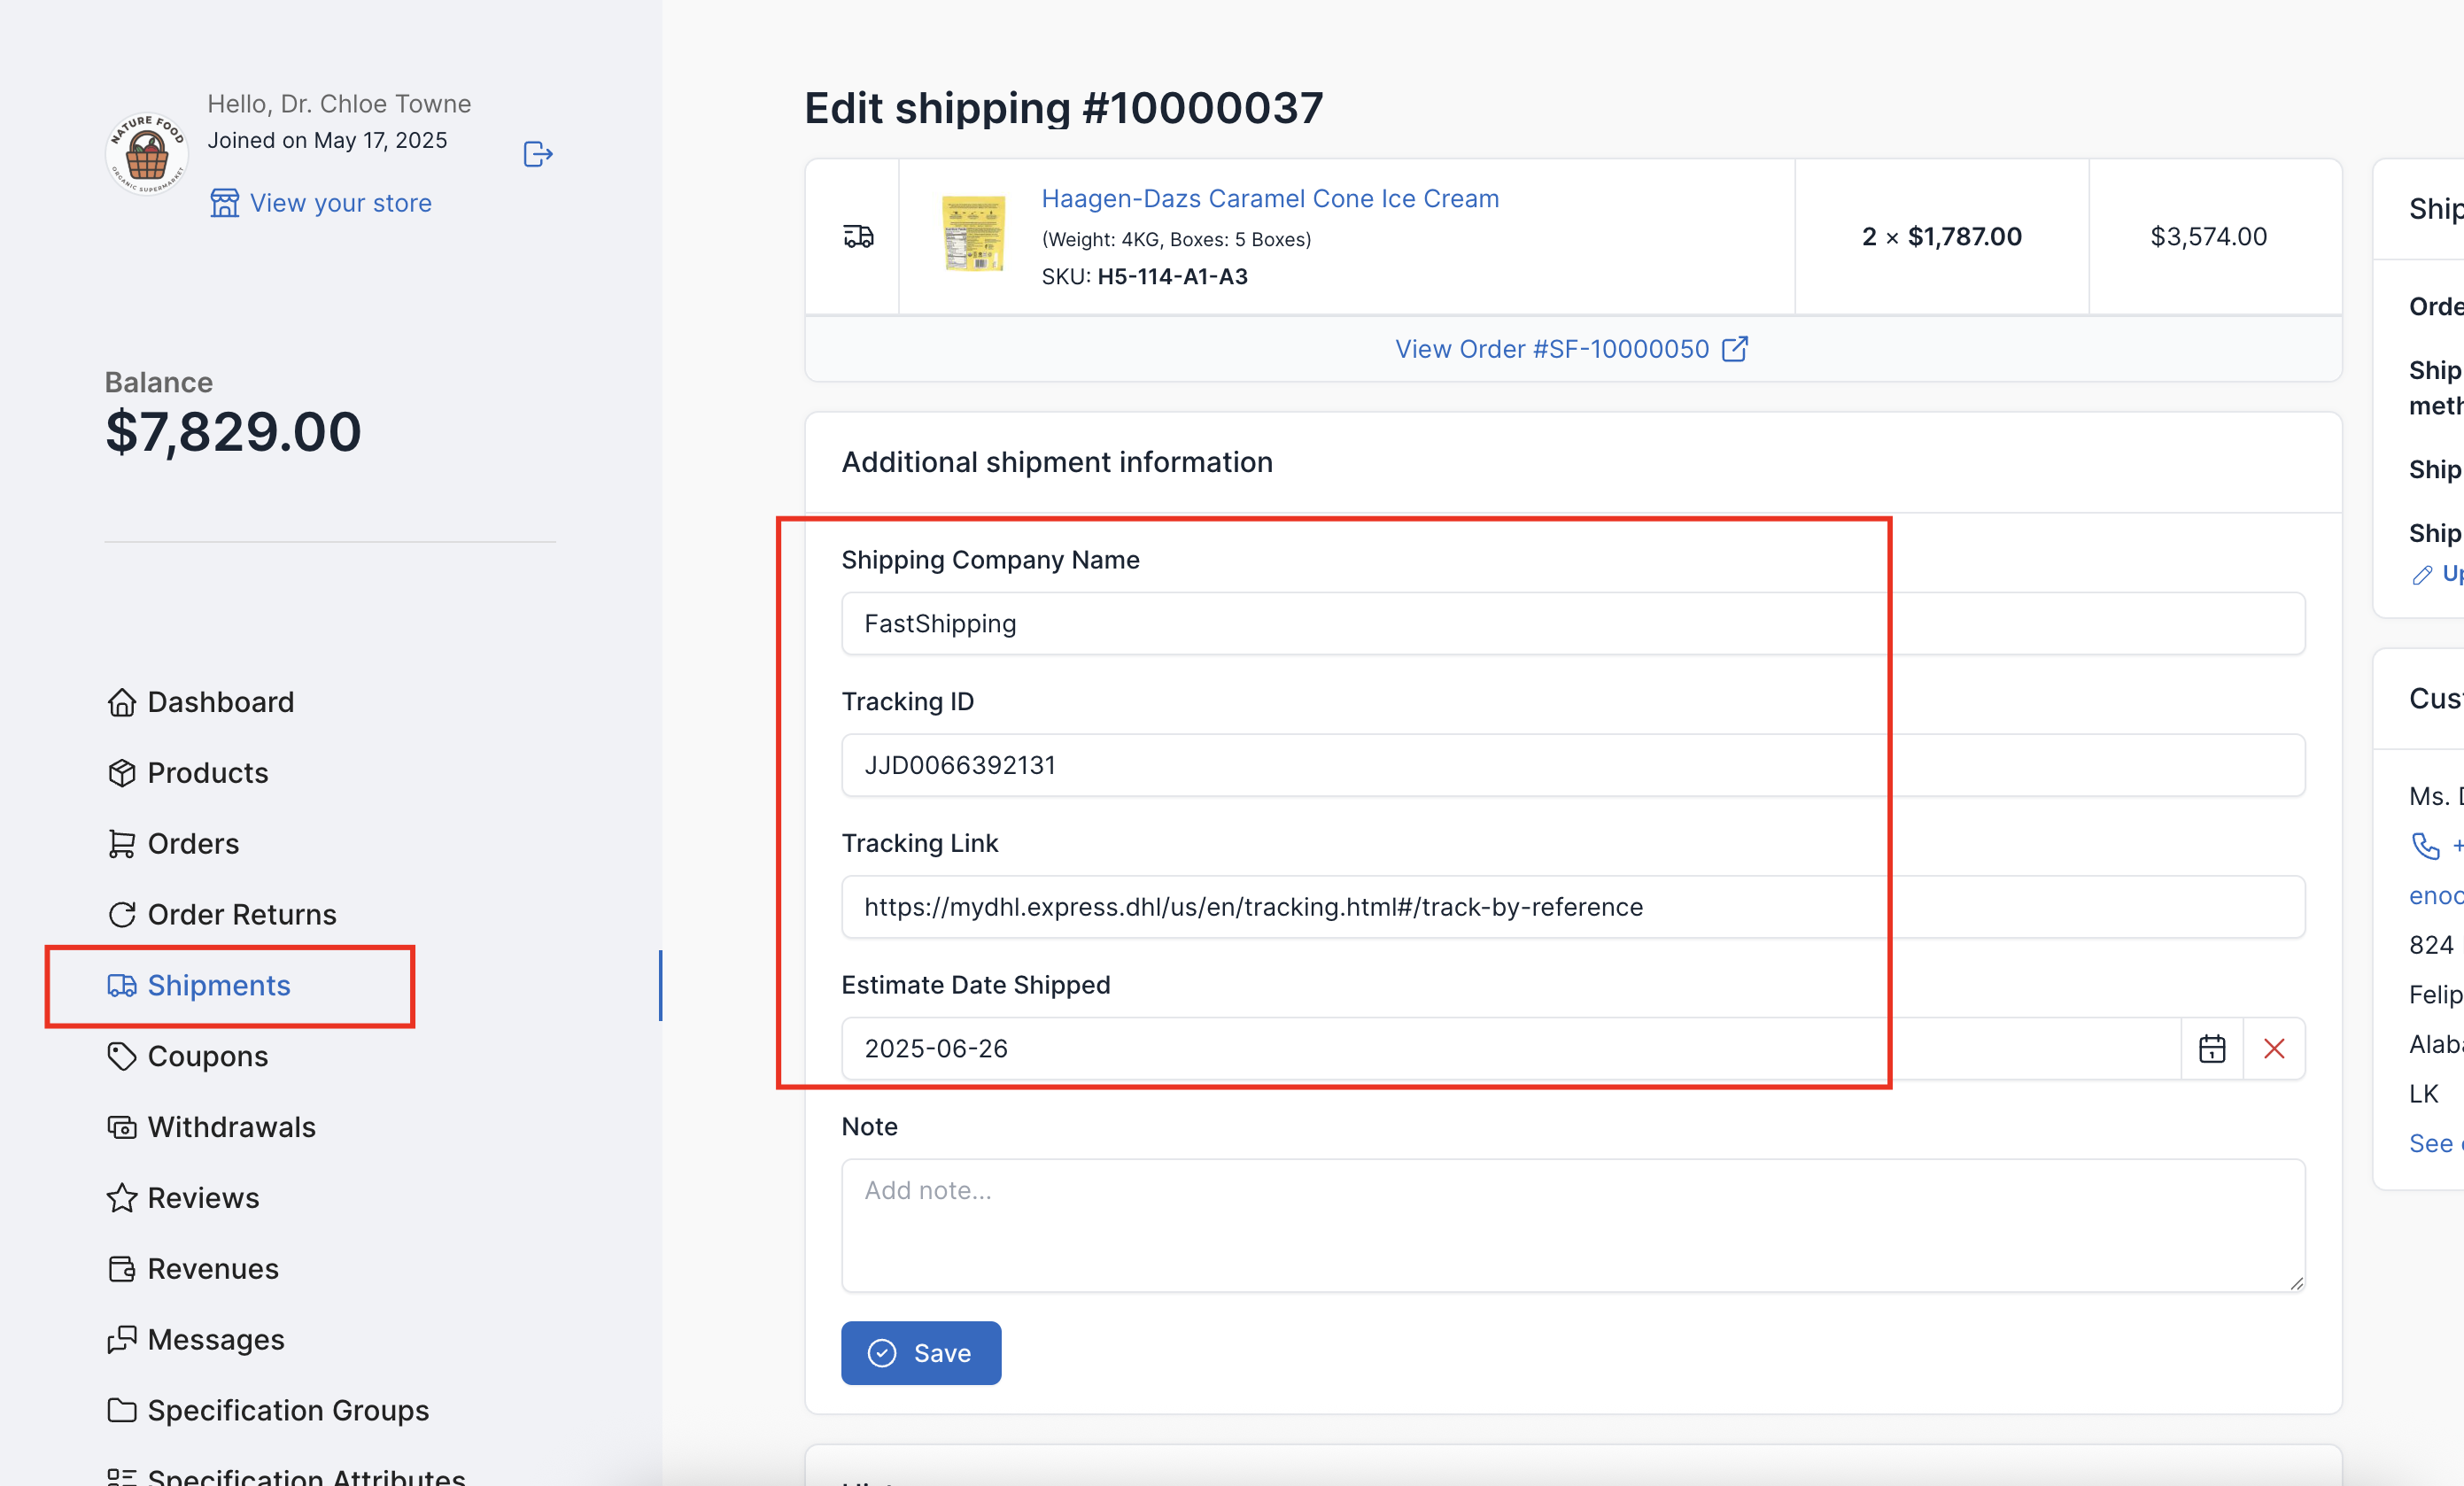The width and height of the screenshot is (2464, 1486).
Task: Click the Tracking ID input field
Action: click(x=1573, y=765)
